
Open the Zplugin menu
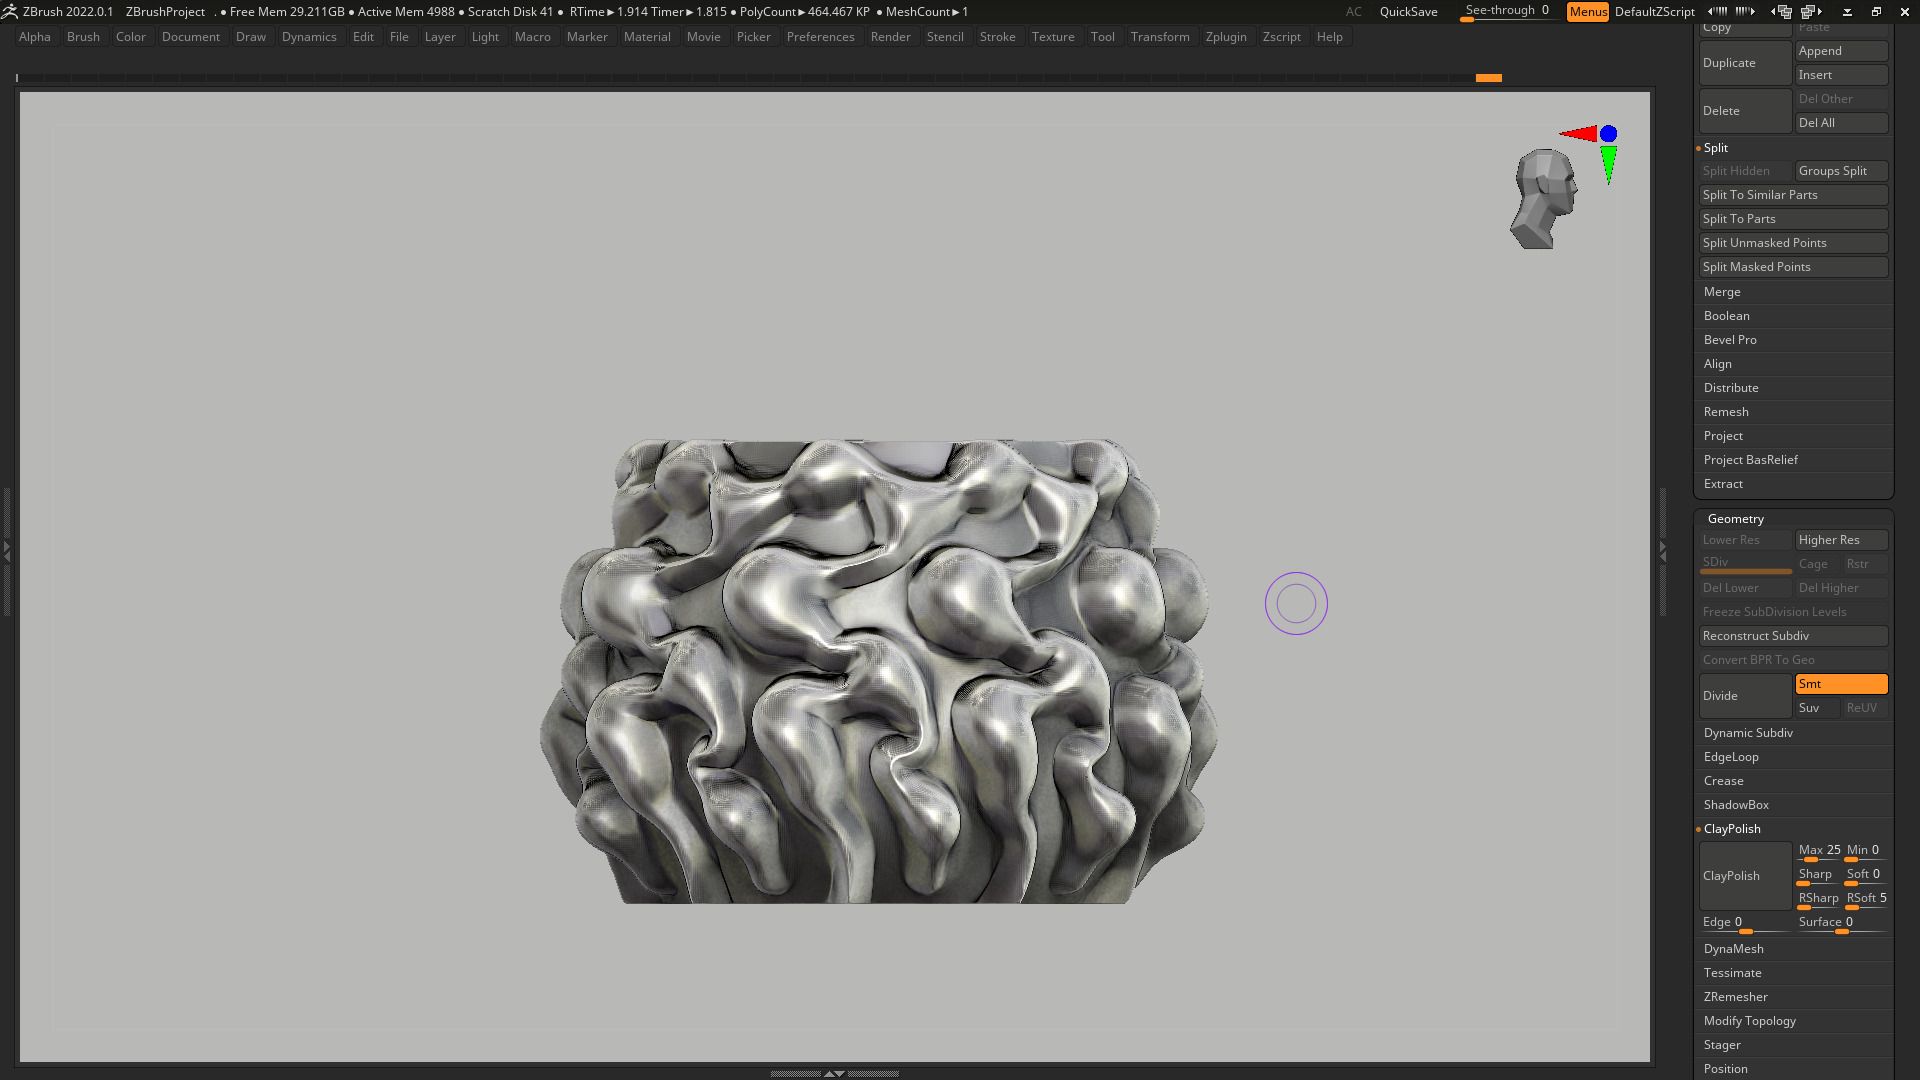(x=1226, y=37)
